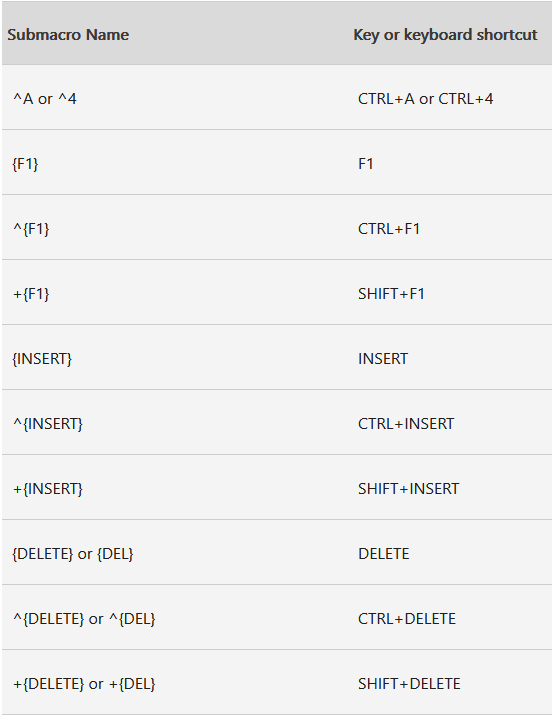Select the {DELETE} or {DEL} cell

pos(72,554)
